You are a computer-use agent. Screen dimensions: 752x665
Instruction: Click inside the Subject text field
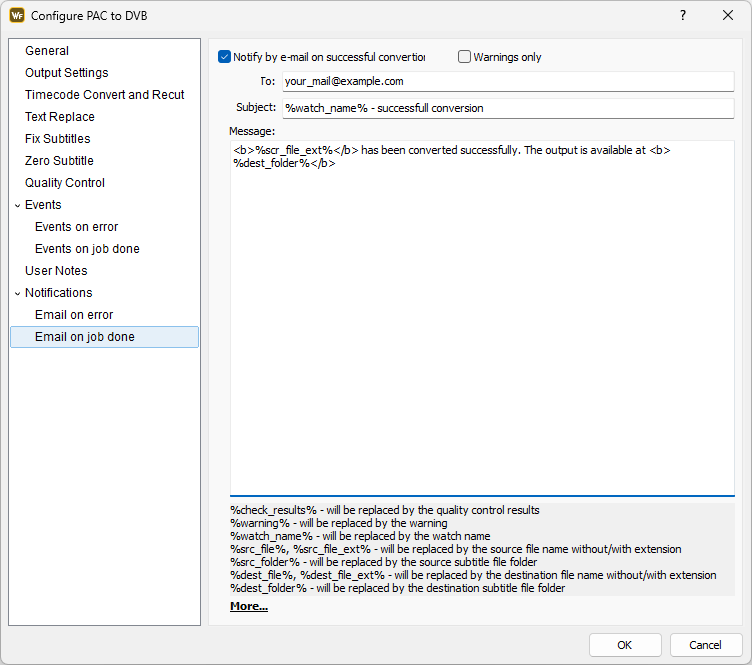coord(507,108)
